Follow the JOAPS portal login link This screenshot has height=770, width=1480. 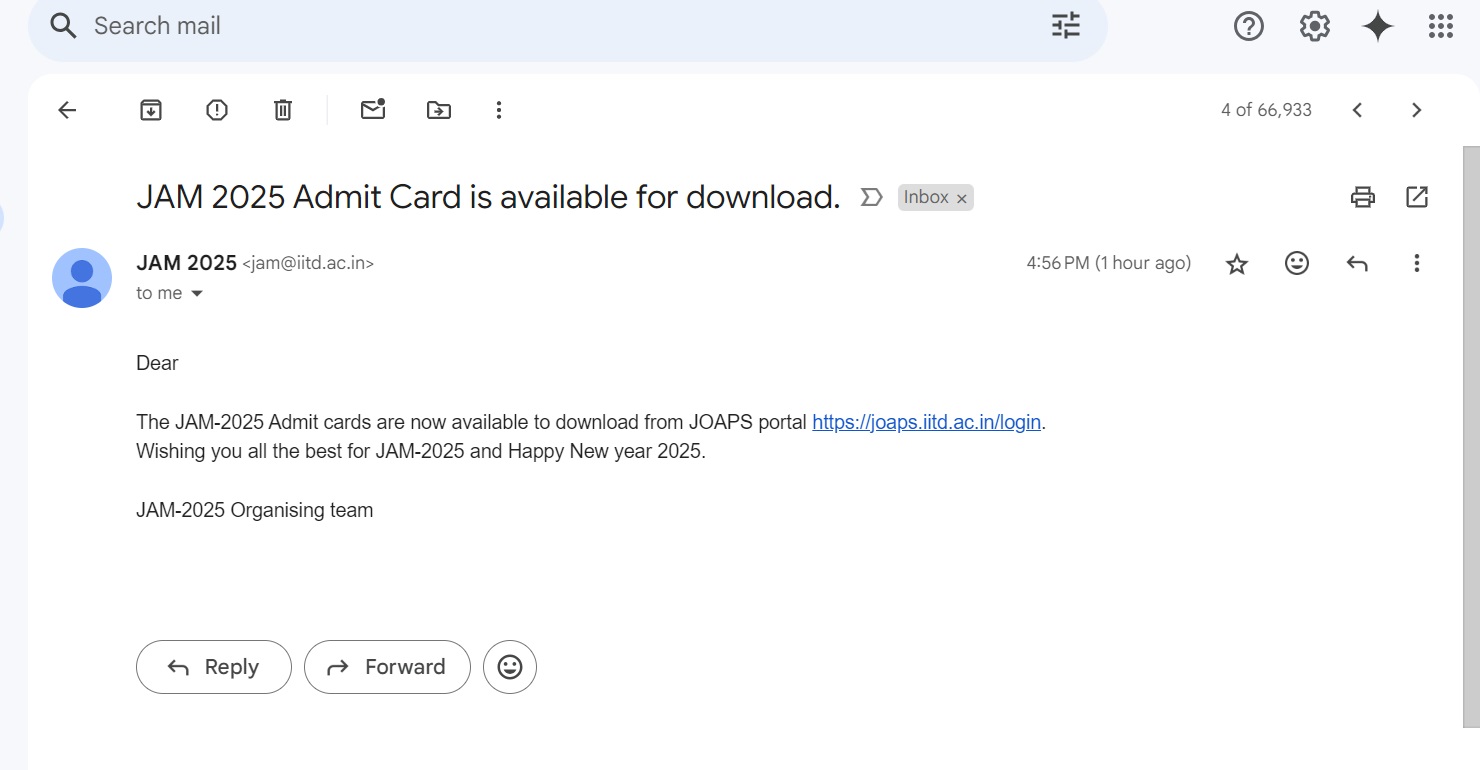925,421
